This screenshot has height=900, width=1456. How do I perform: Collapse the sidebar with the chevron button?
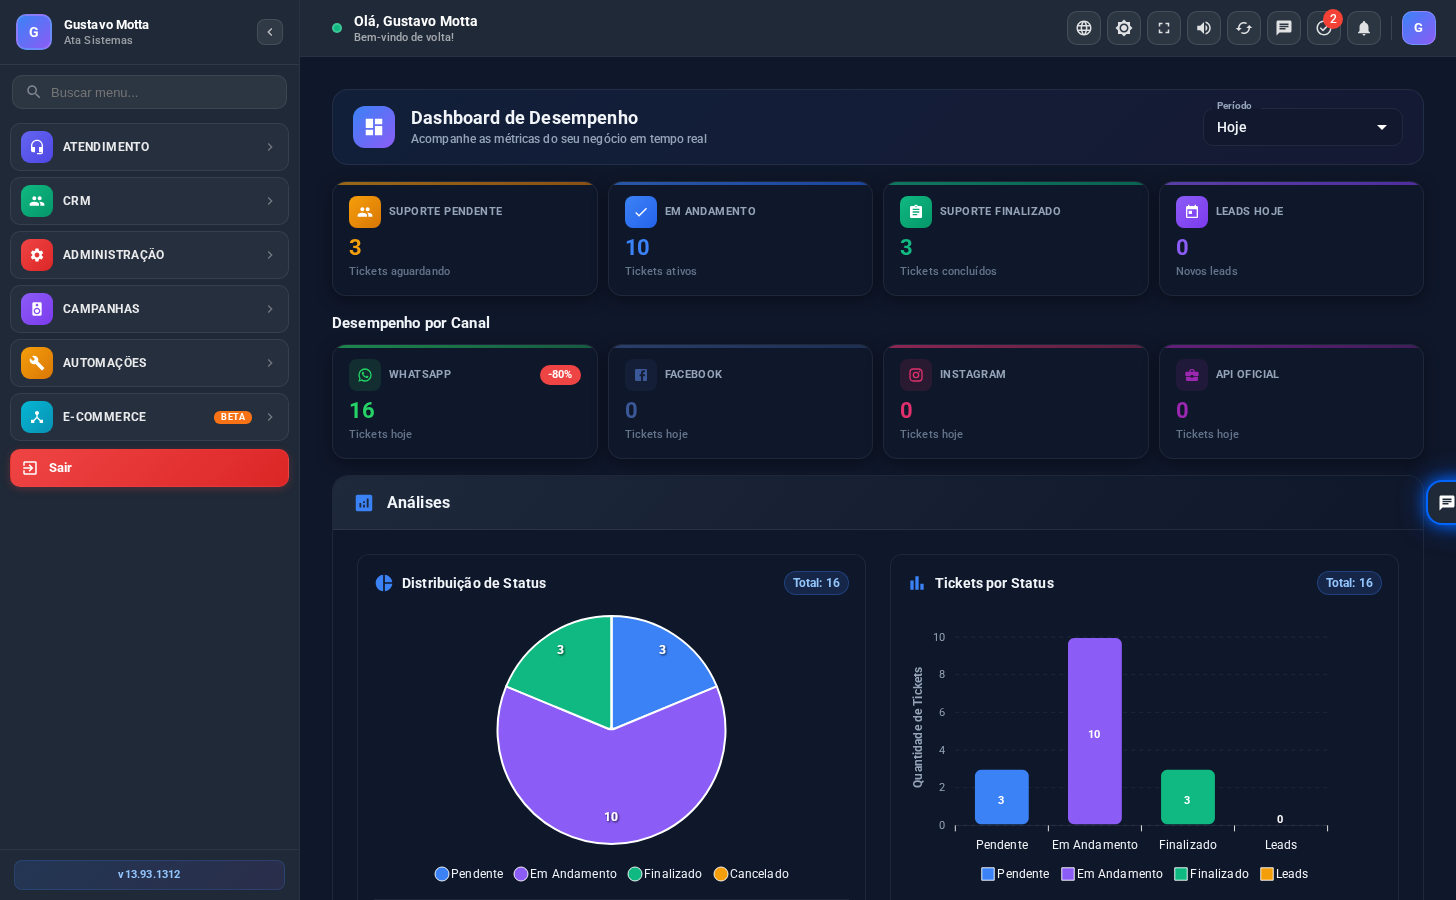point(270,32)
